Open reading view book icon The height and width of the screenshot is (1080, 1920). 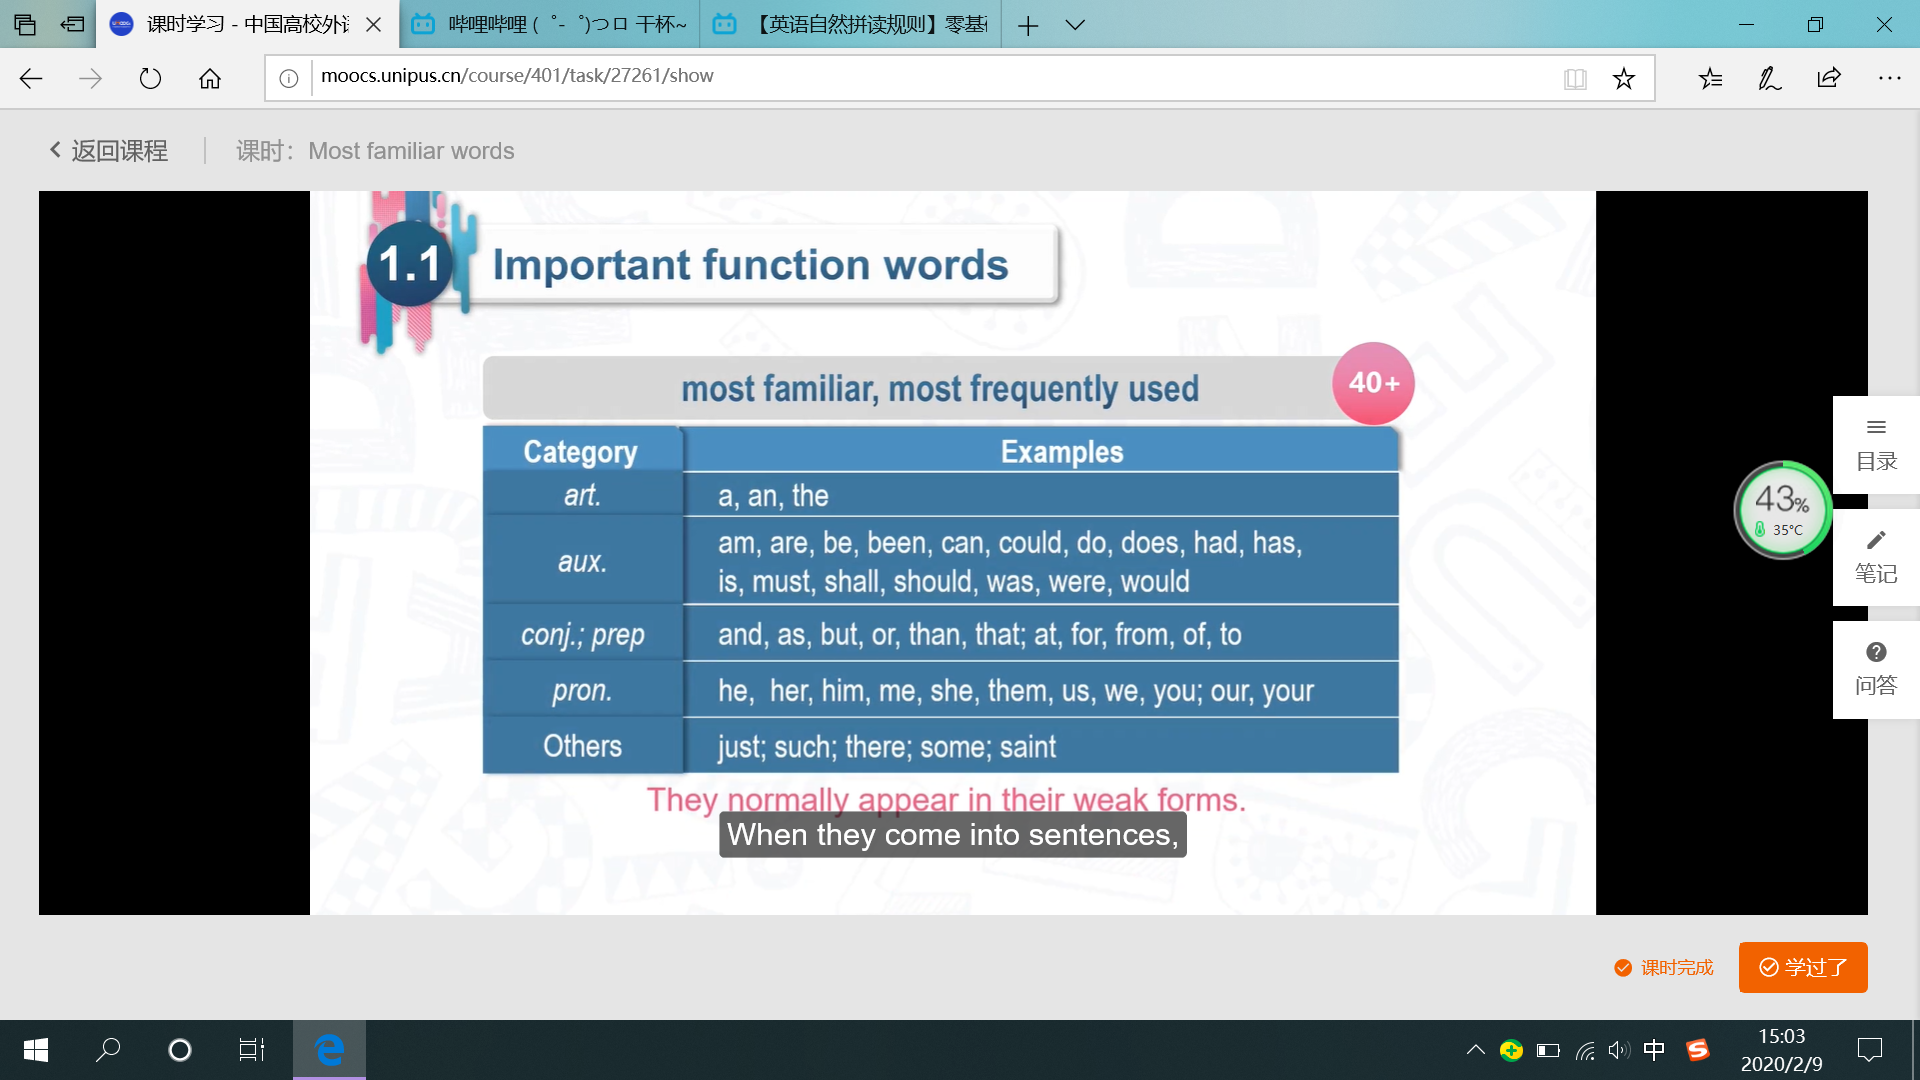coord(1575,78)
